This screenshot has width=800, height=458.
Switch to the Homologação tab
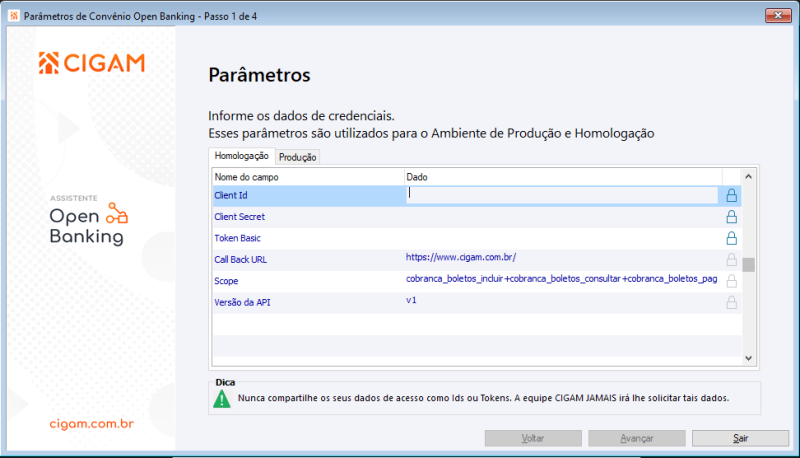pyautogui.click(x=241, y=156)
